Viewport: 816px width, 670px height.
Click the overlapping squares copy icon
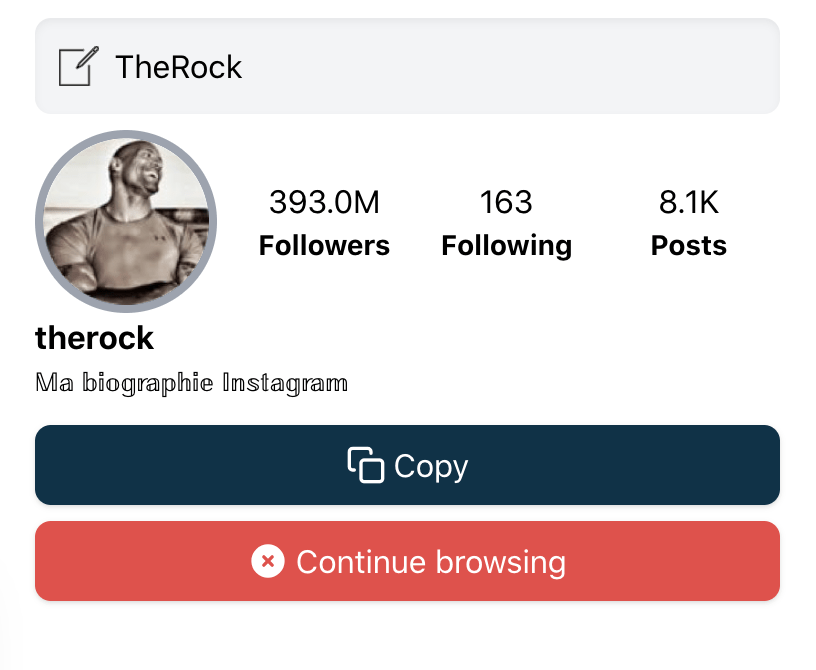[366, 465]
